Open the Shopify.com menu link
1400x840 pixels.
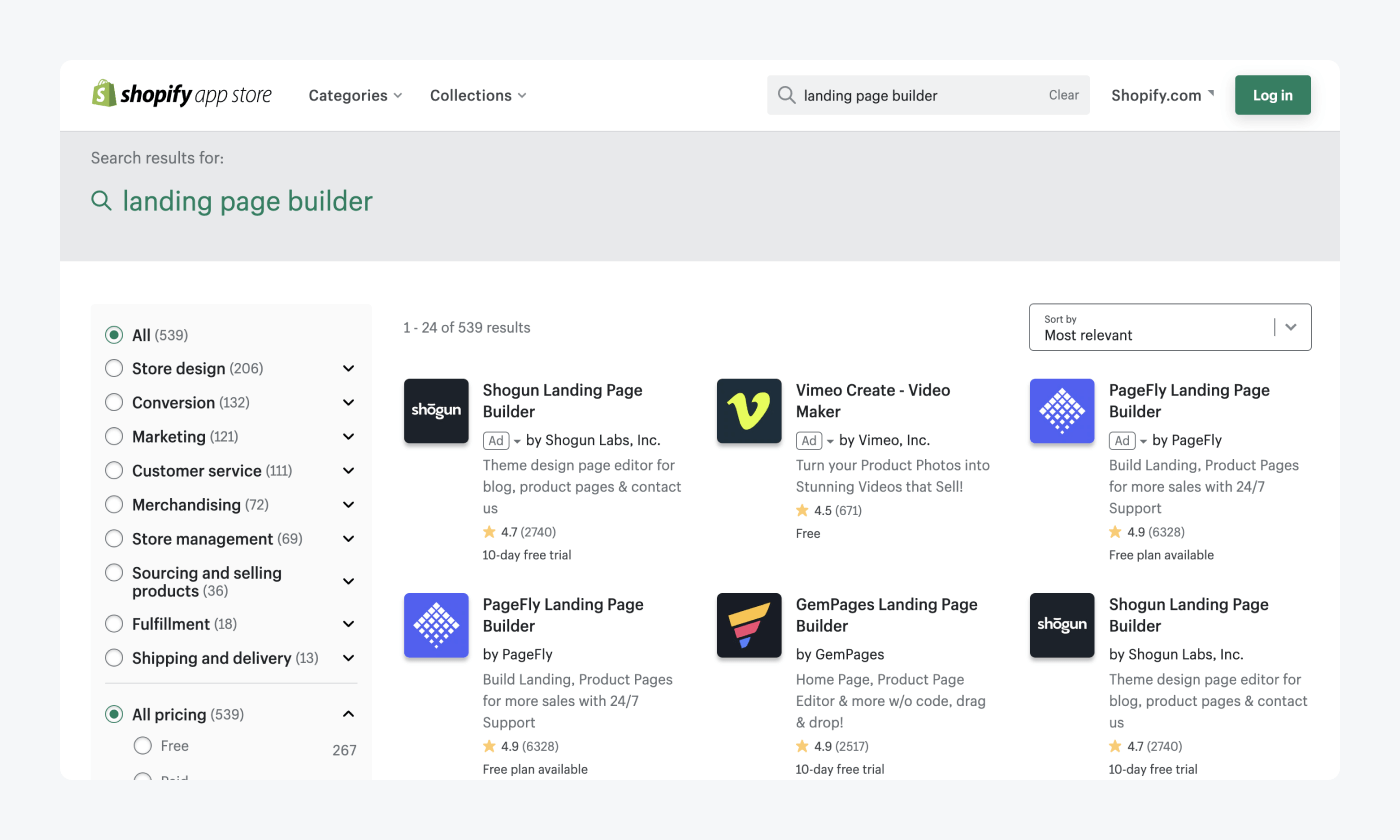pos(1163,95)
